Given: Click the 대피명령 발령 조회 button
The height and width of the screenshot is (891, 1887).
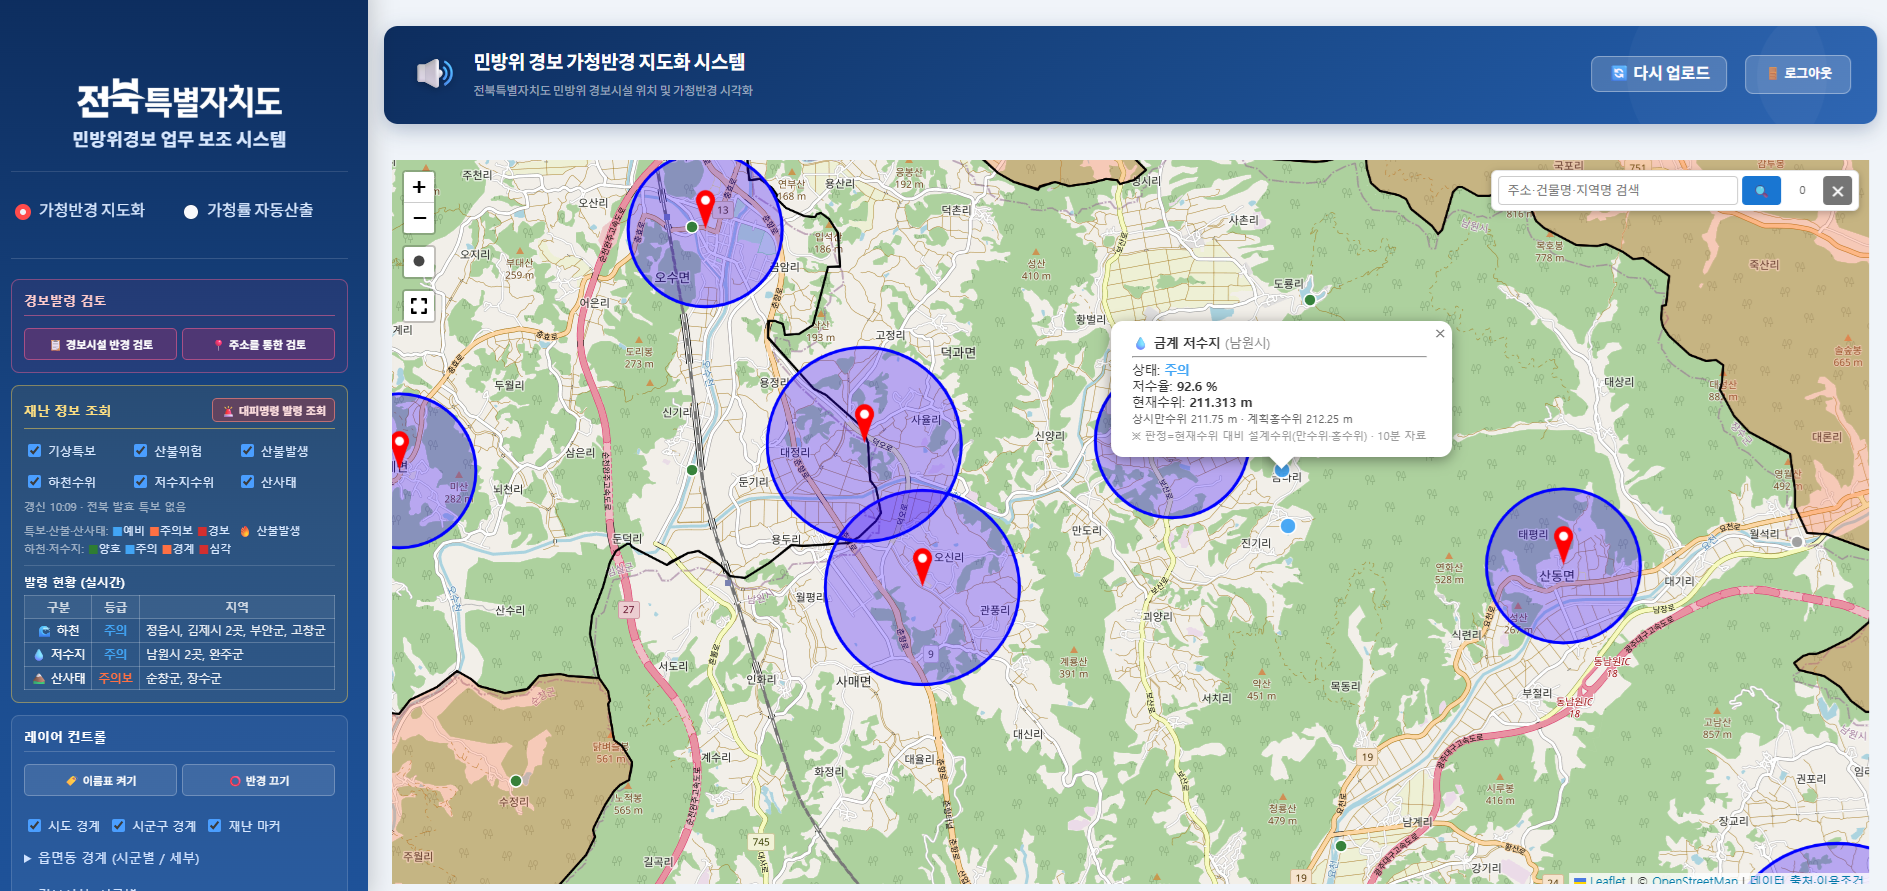Looking at the screenshot, I should (x=274, y=410).
